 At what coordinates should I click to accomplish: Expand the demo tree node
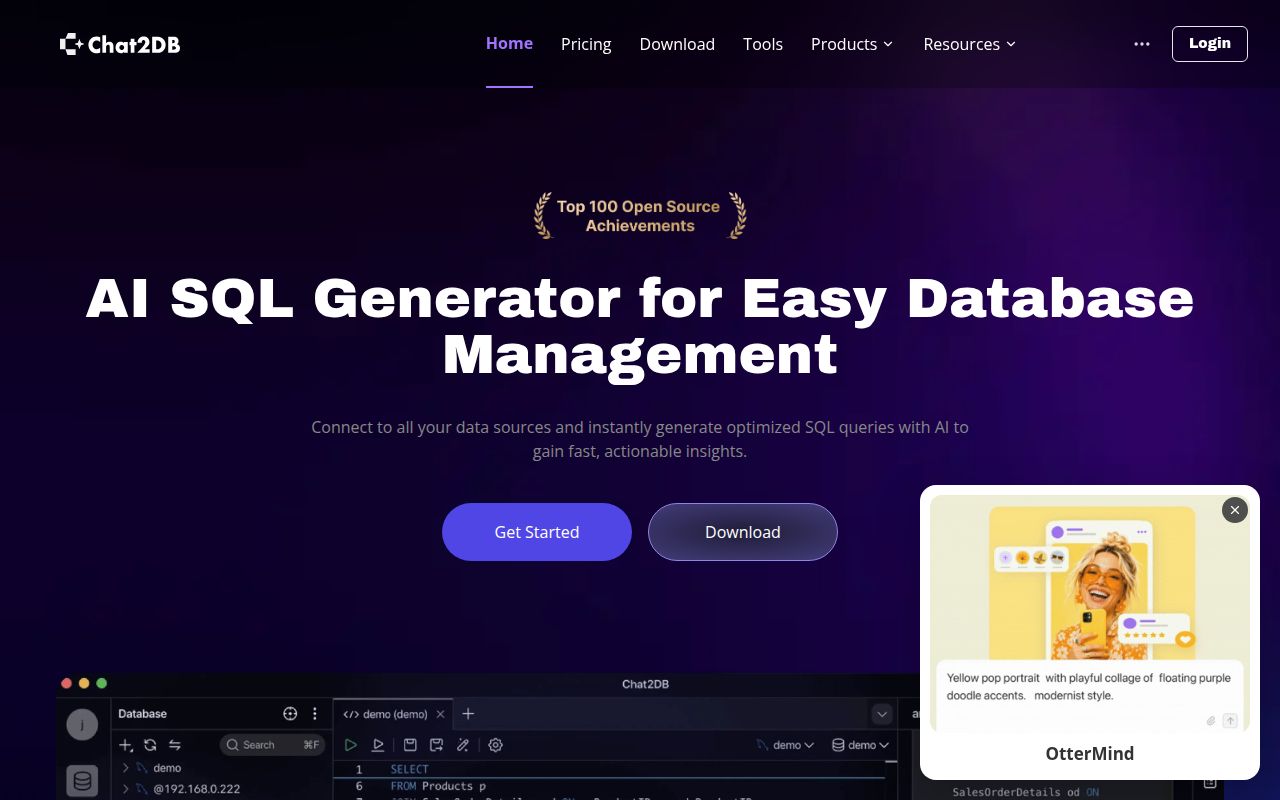tap(126, 768)
